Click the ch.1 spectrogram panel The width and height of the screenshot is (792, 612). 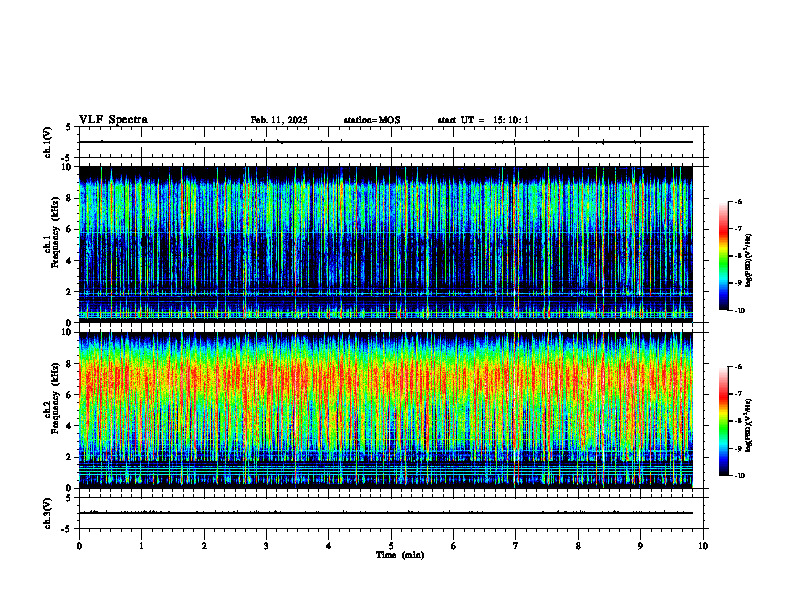click(x=386, y=244)
